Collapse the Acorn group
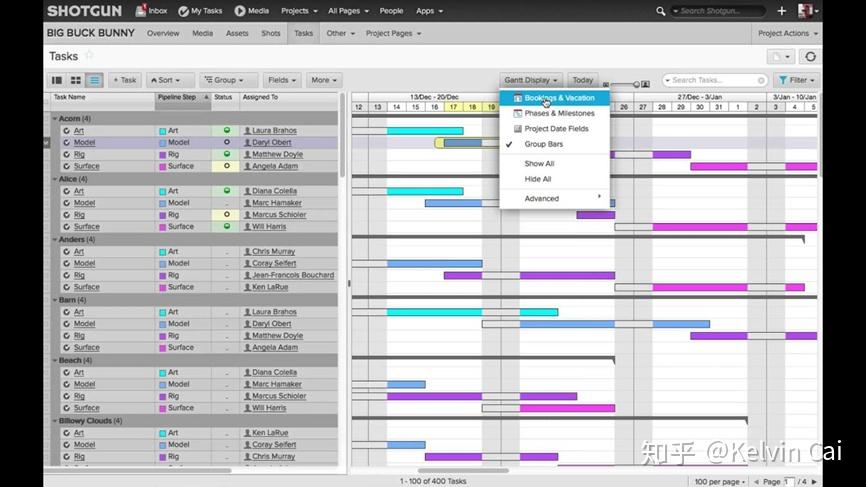The height and width of the screenshot is (487, 866). (x=55, y=118)
